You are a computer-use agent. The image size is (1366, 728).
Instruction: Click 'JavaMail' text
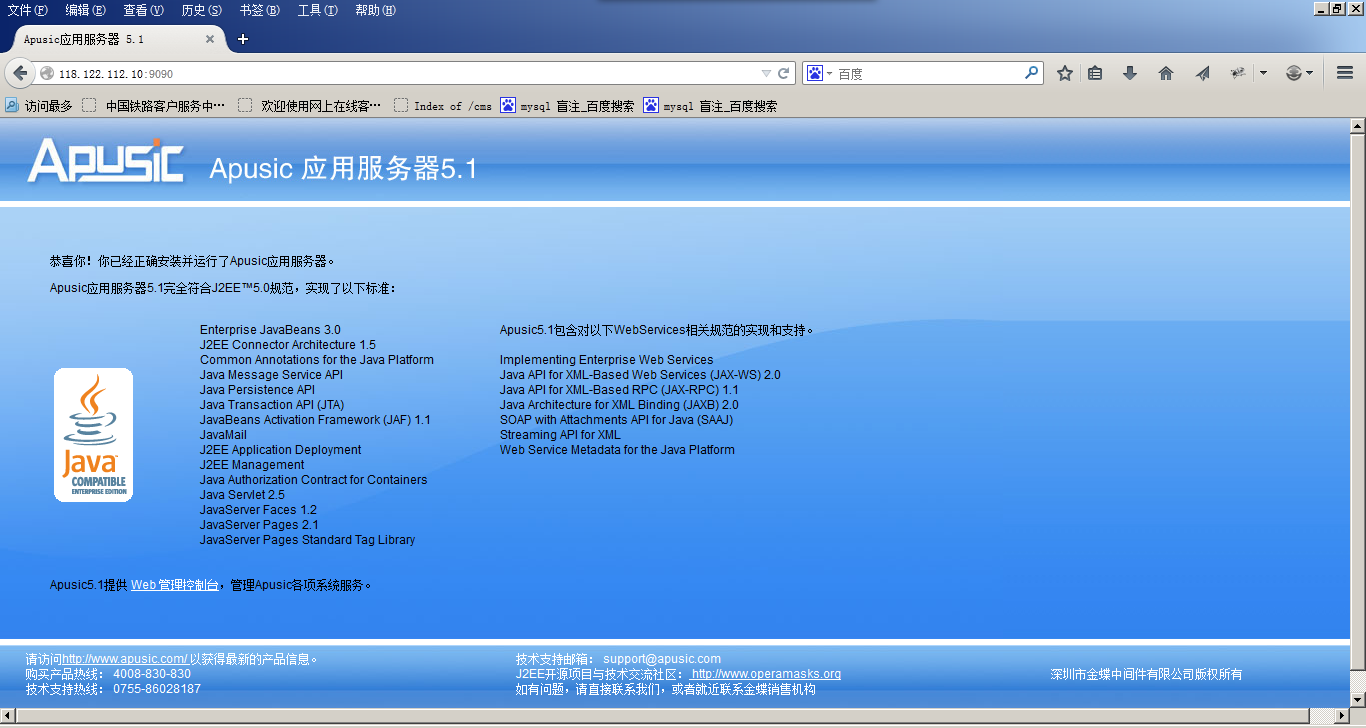coord(223,435)
